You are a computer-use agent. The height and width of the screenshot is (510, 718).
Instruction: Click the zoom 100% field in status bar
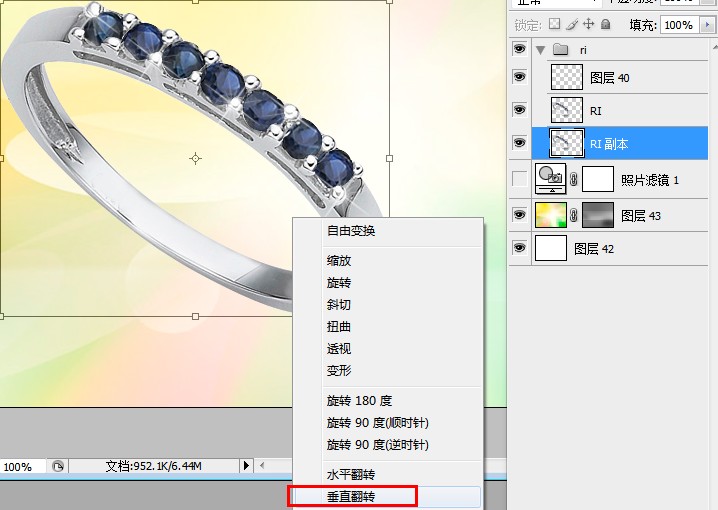(22, 467)
